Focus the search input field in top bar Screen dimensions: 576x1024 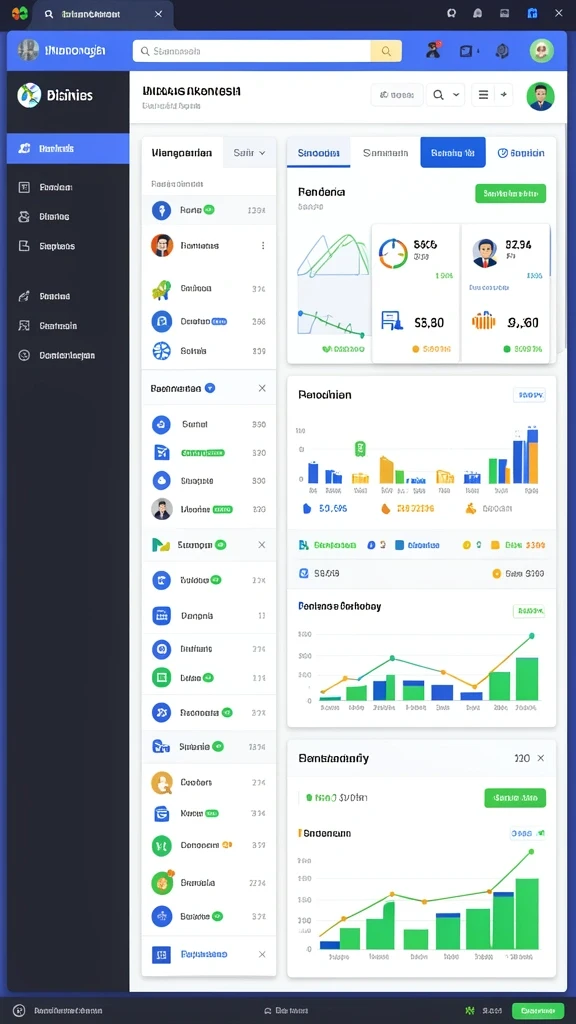[x=252, y=51]
